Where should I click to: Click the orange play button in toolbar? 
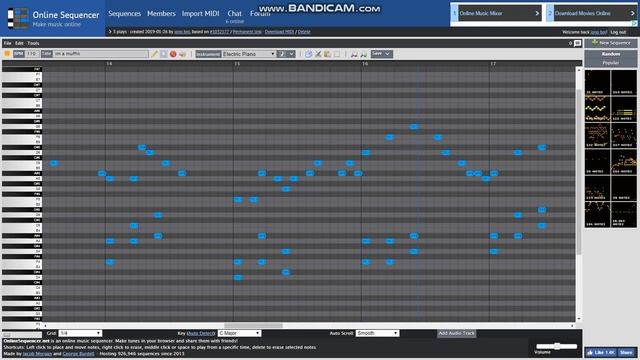click(x=7, y=53)
